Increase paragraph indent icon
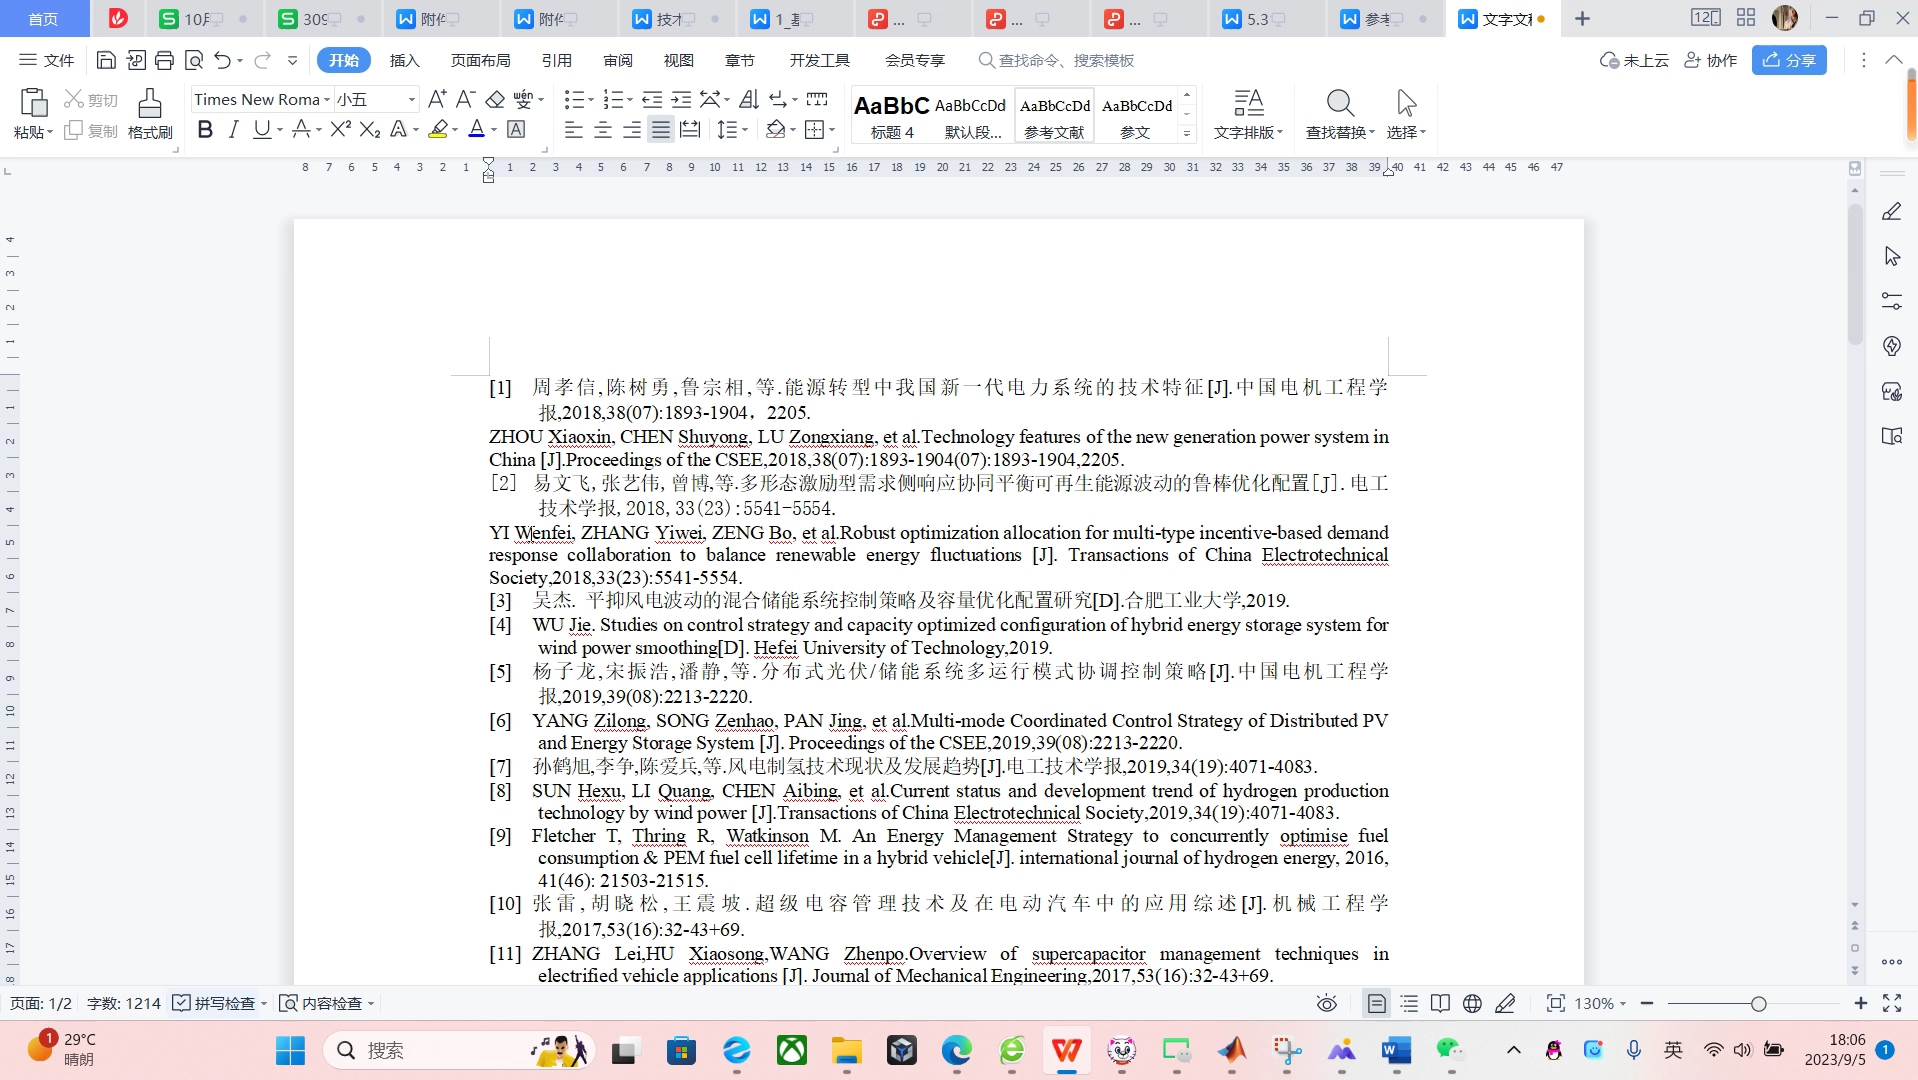1918x1080 pixels. coord(681,99)
